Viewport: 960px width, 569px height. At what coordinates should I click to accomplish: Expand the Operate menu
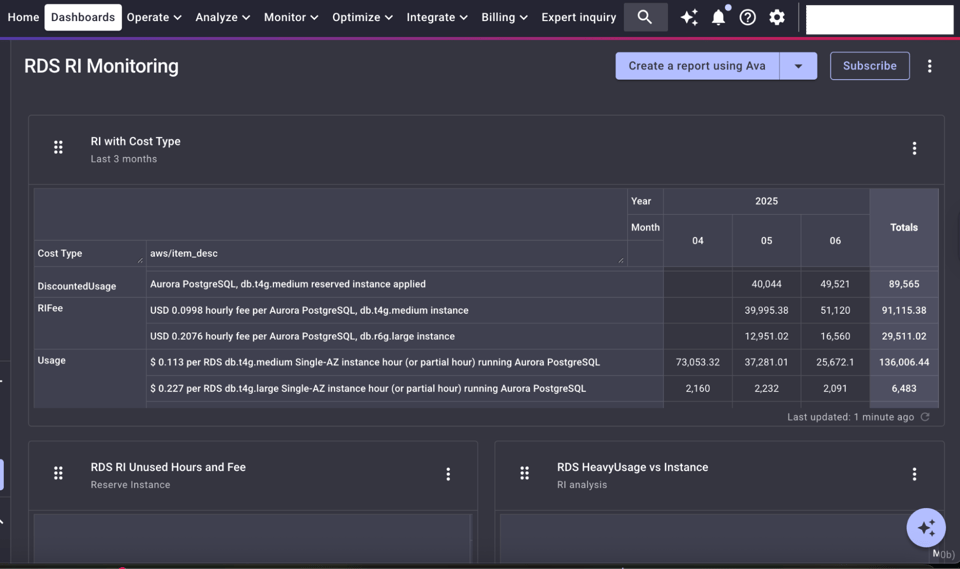pyautogui.click(x=154, y=17)
